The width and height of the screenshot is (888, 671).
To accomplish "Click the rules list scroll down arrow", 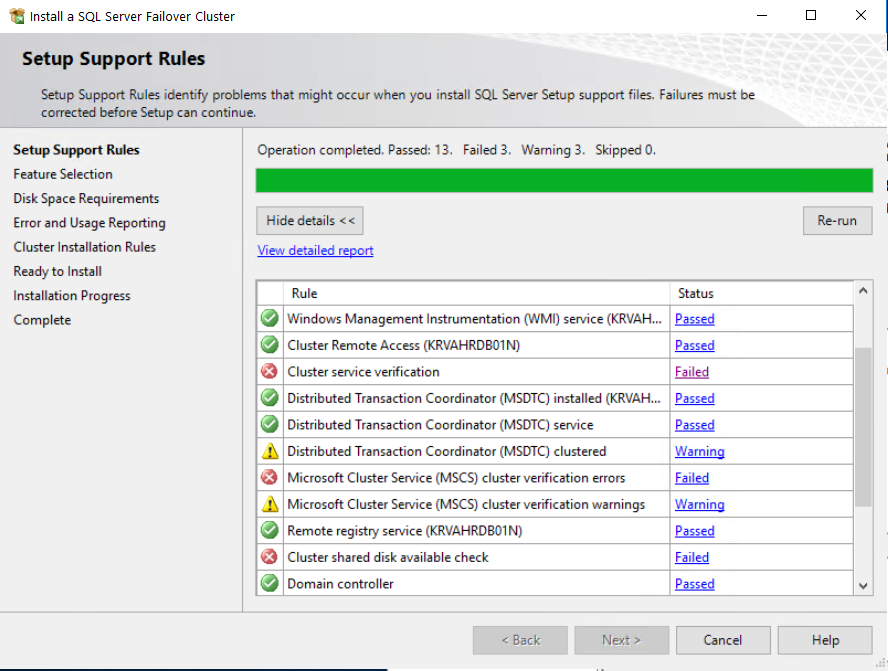I will point(863,586).
